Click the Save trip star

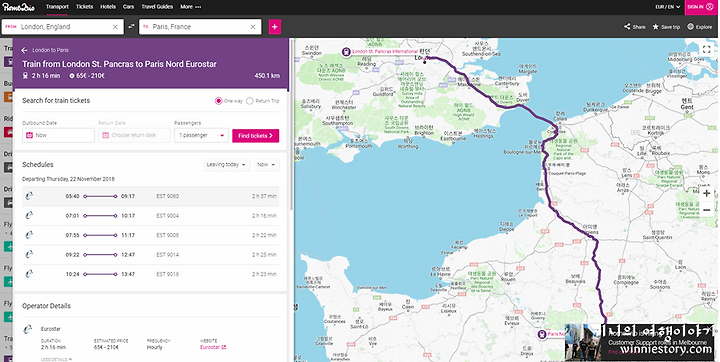tap(656, 27)
